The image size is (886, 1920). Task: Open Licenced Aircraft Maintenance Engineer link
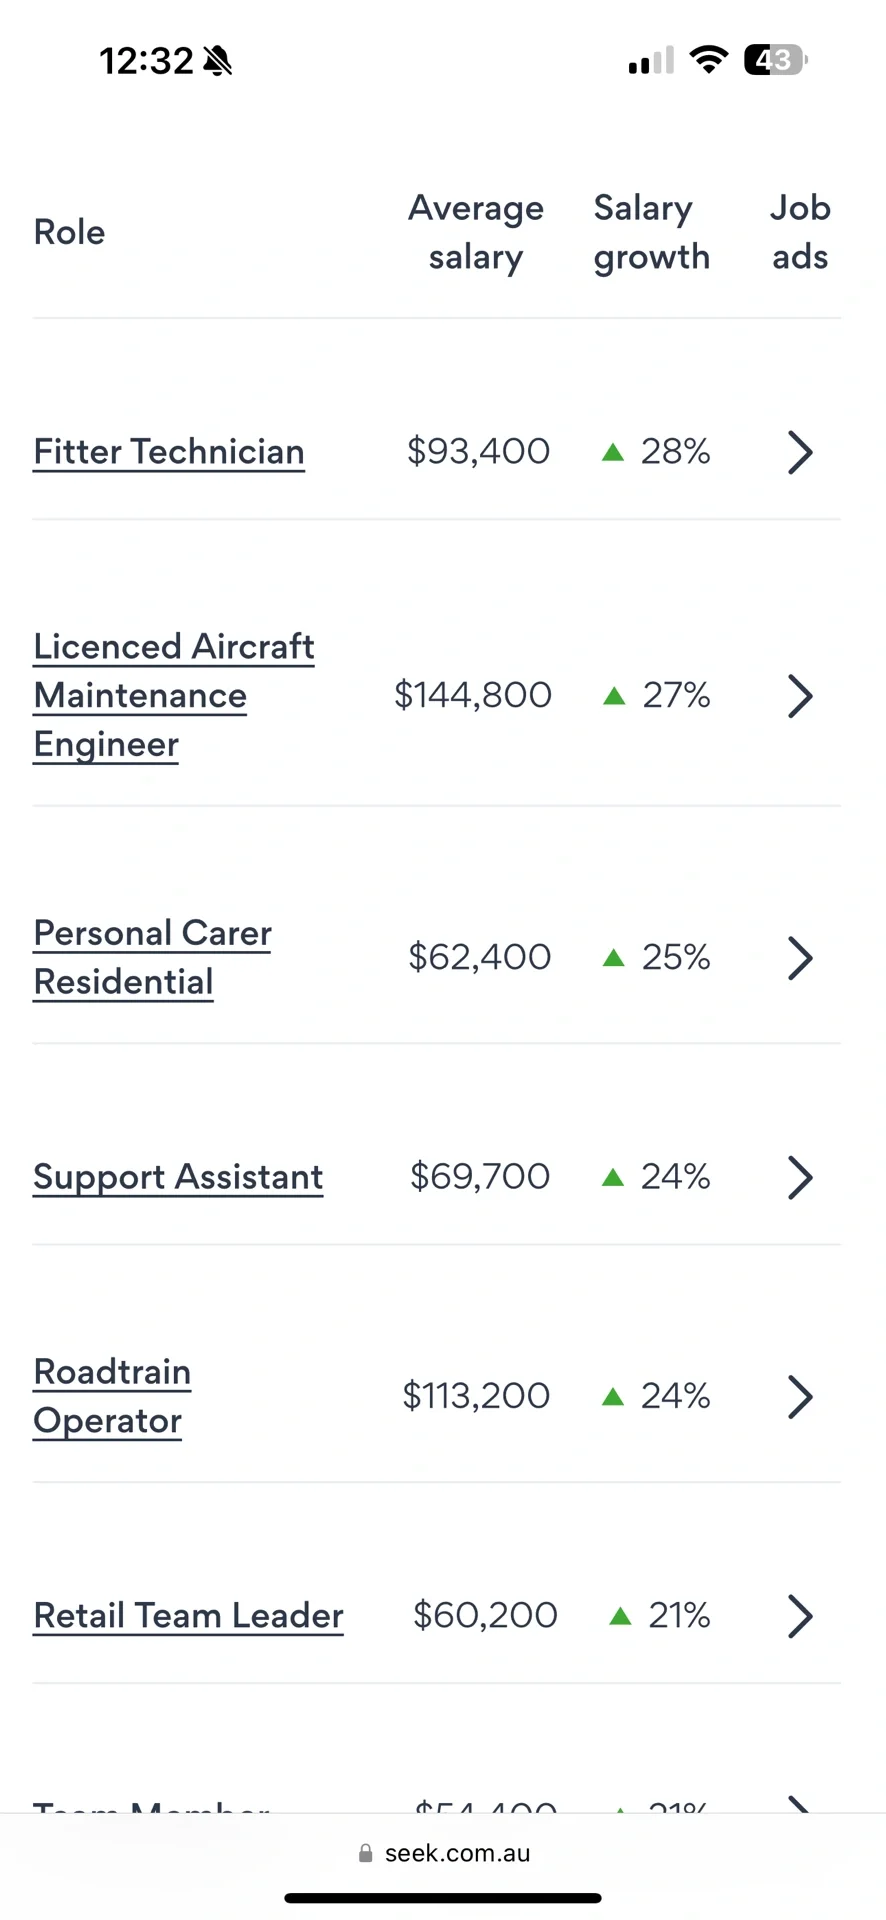point(174,695)
